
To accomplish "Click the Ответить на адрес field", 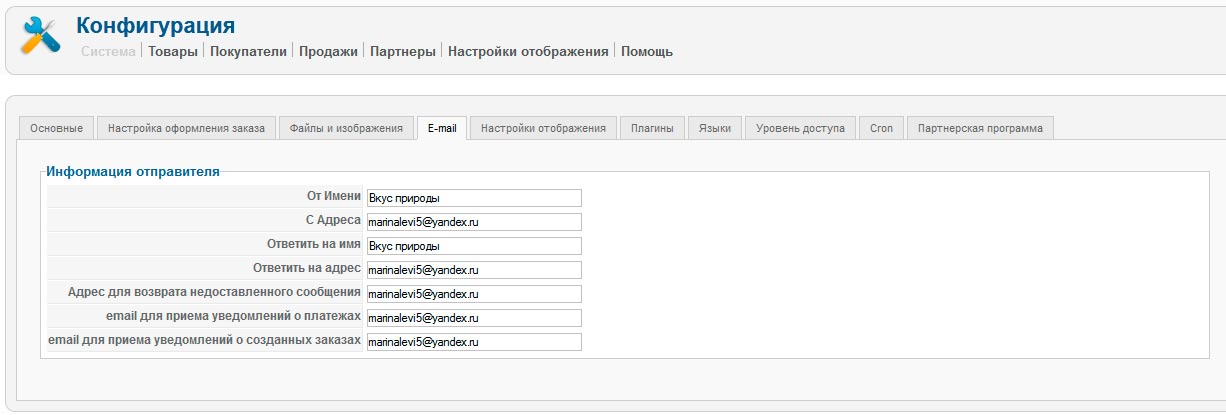I will tap(474, 270).
